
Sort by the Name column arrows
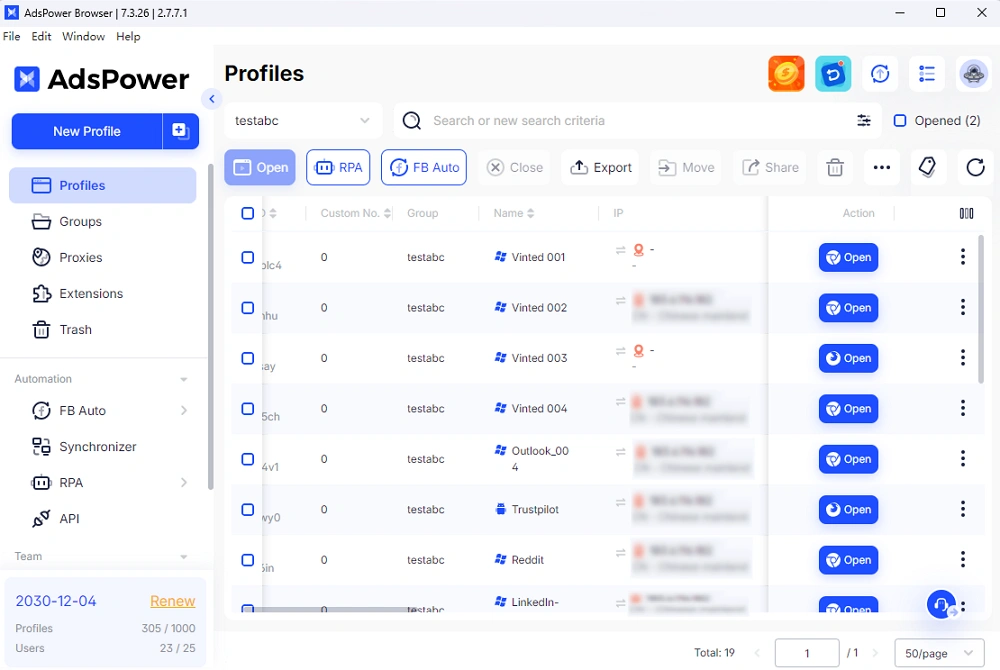click(x=531, y=214)
